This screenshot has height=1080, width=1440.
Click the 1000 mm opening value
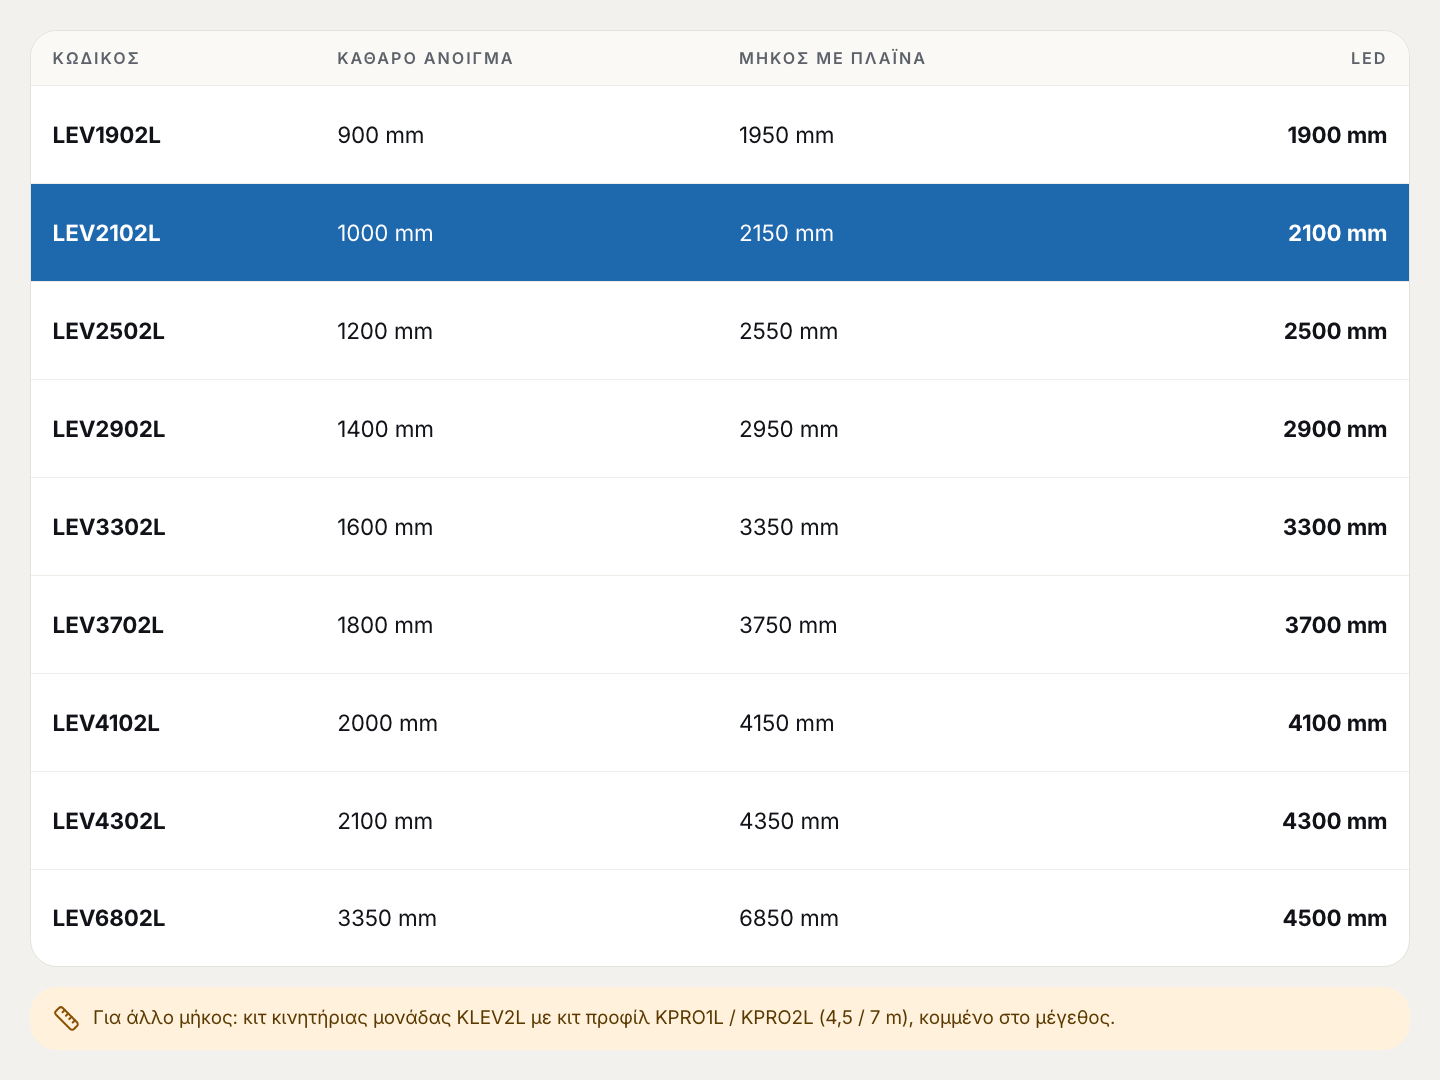[385, 233]
